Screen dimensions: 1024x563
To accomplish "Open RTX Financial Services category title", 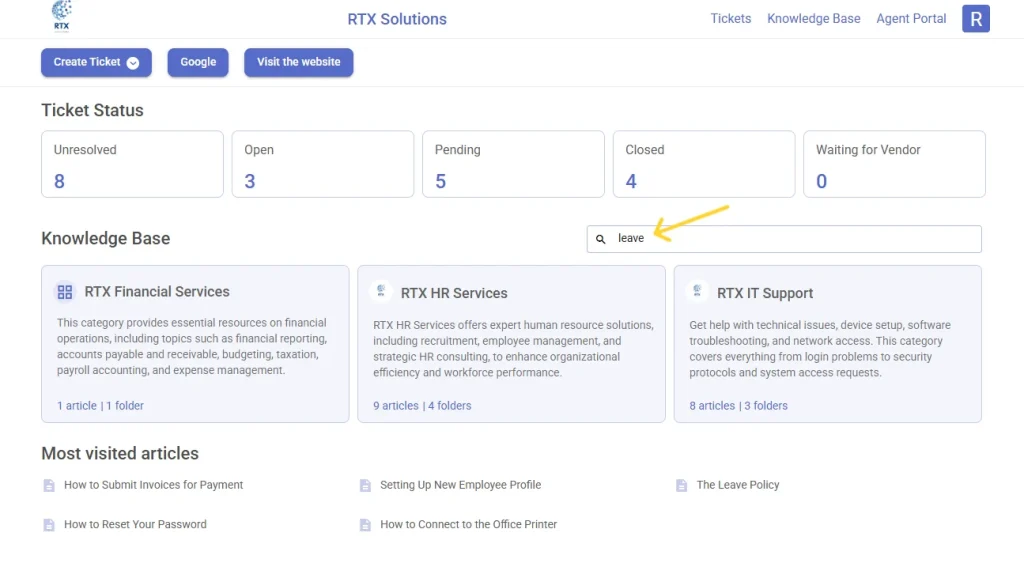I will tap(157, 292).
